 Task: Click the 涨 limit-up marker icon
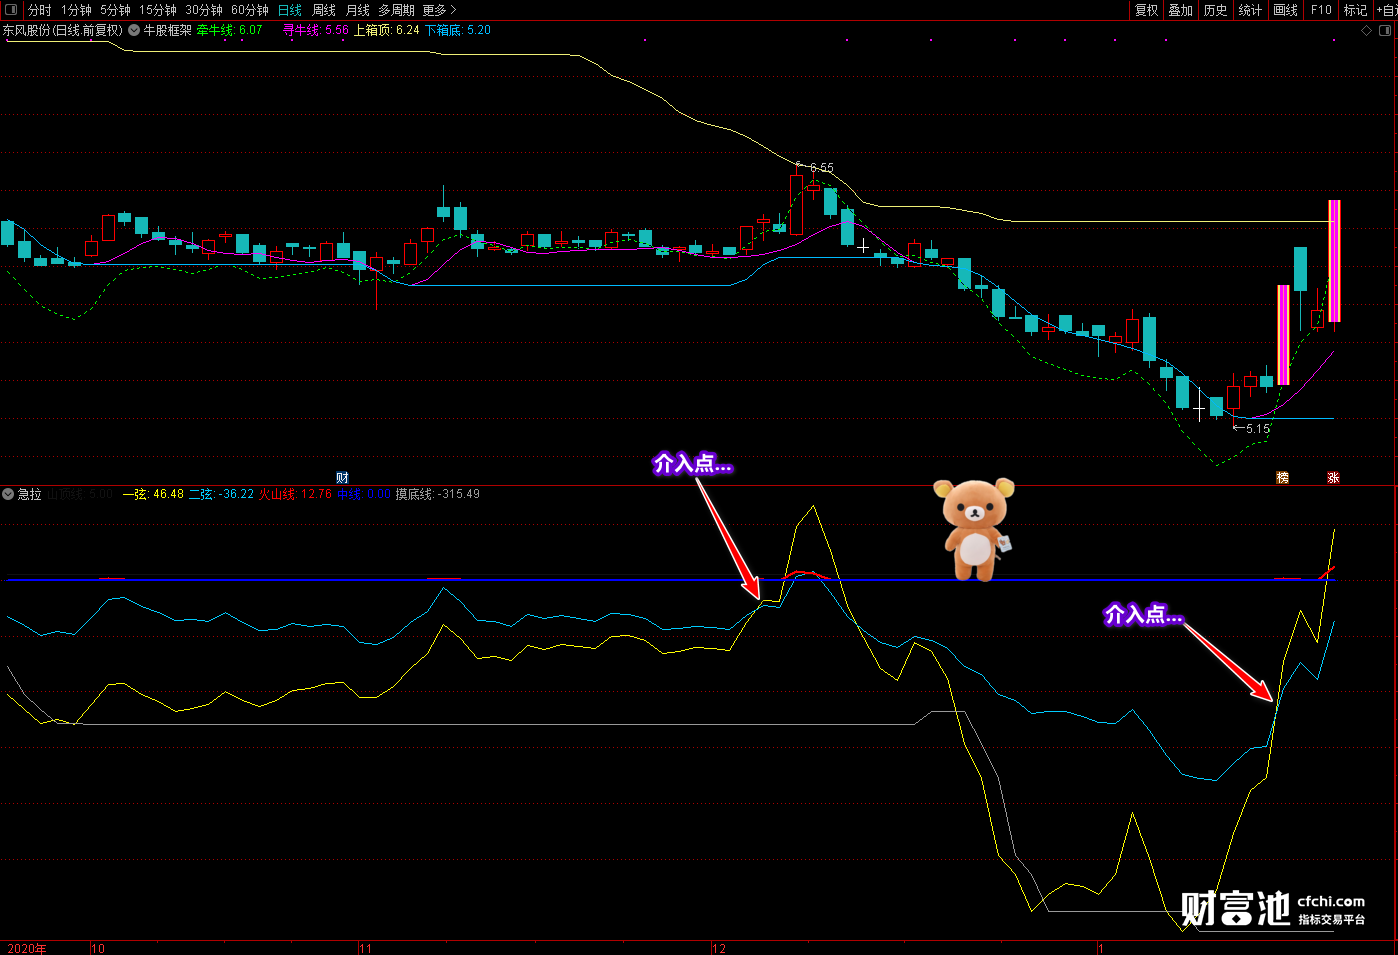pyautogui.click(x=1333, y=478)
